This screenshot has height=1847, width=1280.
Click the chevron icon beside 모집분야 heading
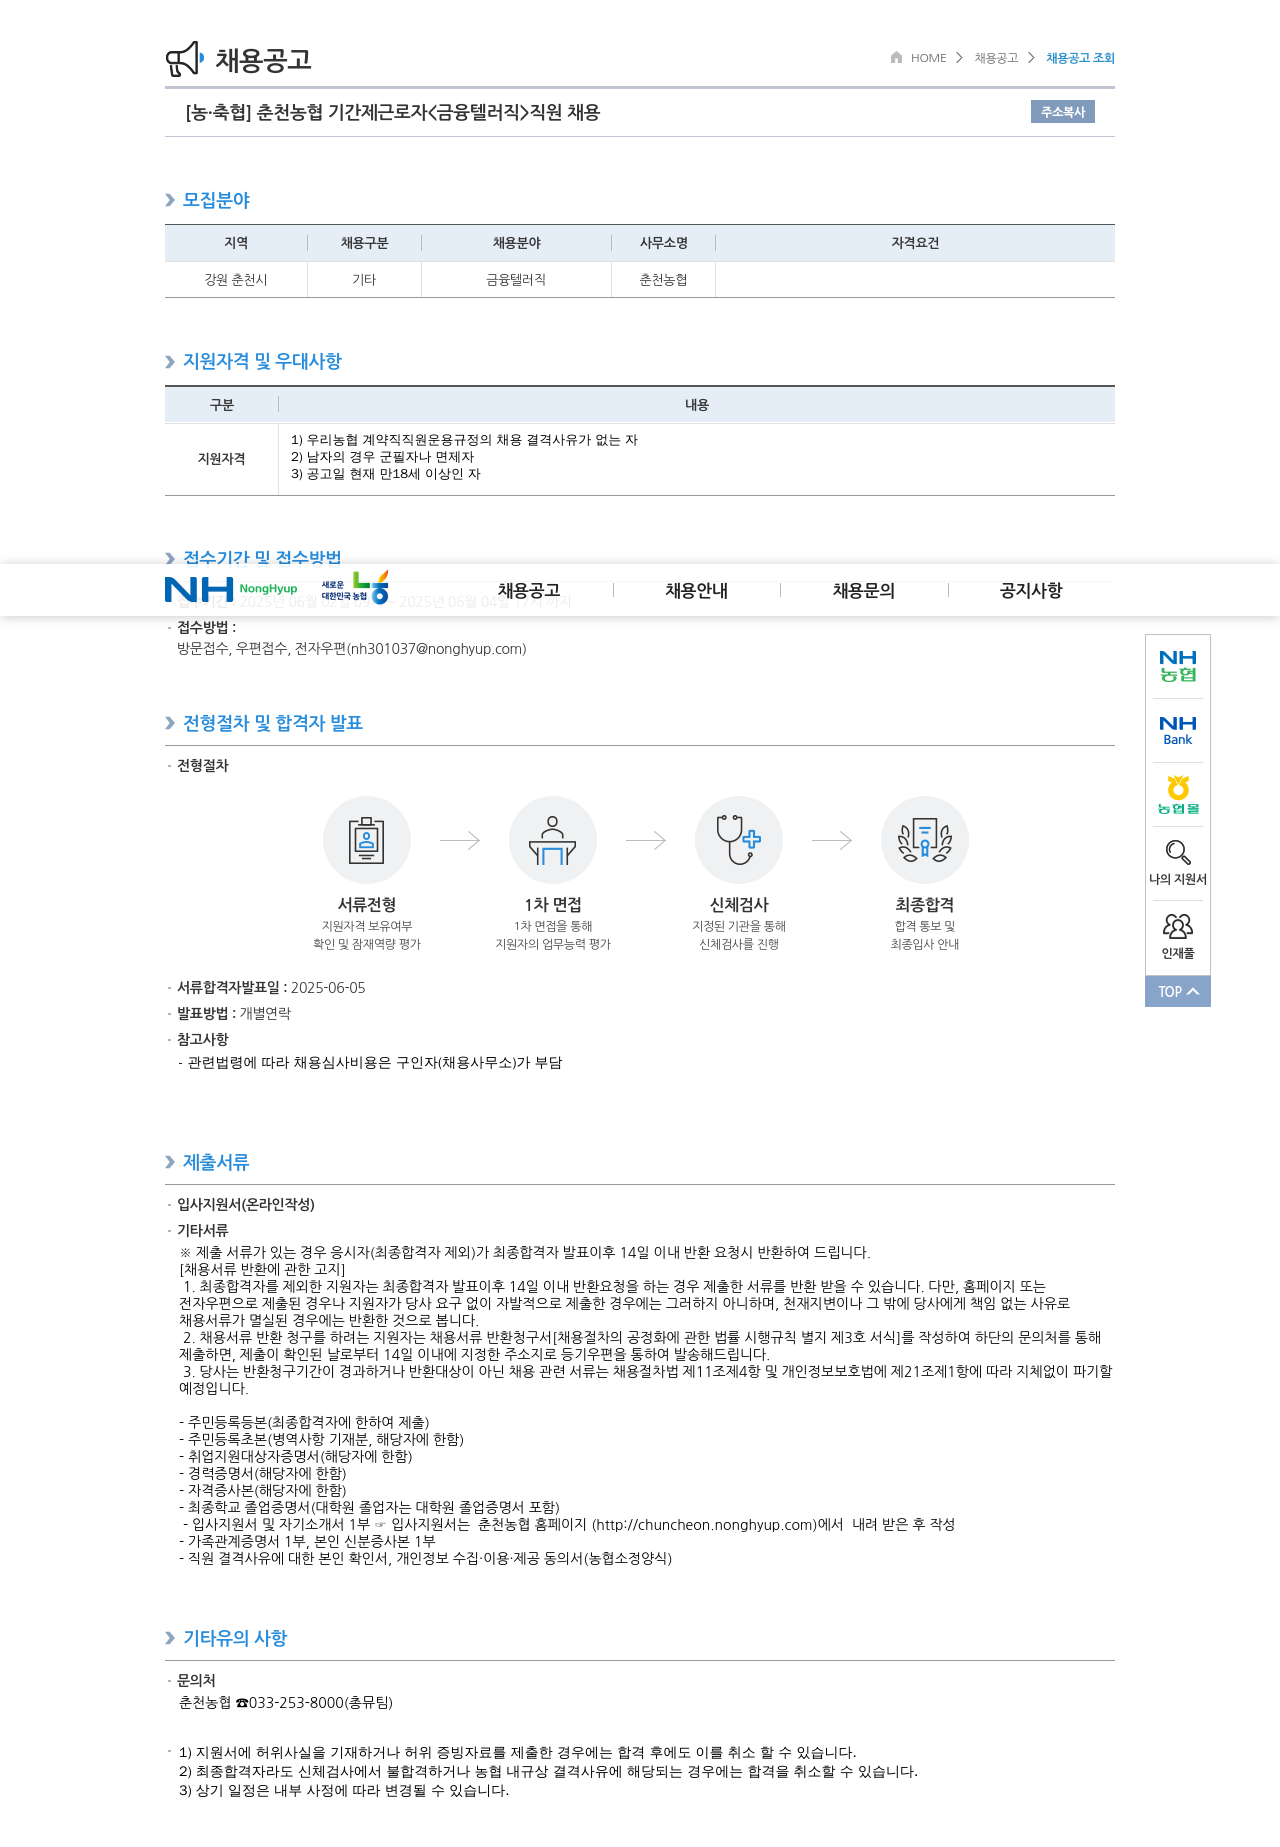point(170,201)
